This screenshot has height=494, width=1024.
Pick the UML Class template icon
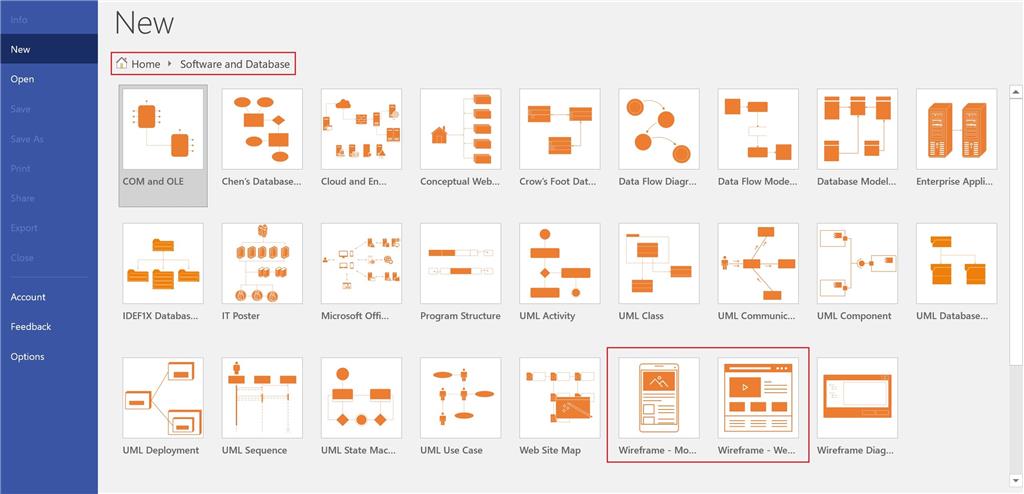[x=659, y=263]
